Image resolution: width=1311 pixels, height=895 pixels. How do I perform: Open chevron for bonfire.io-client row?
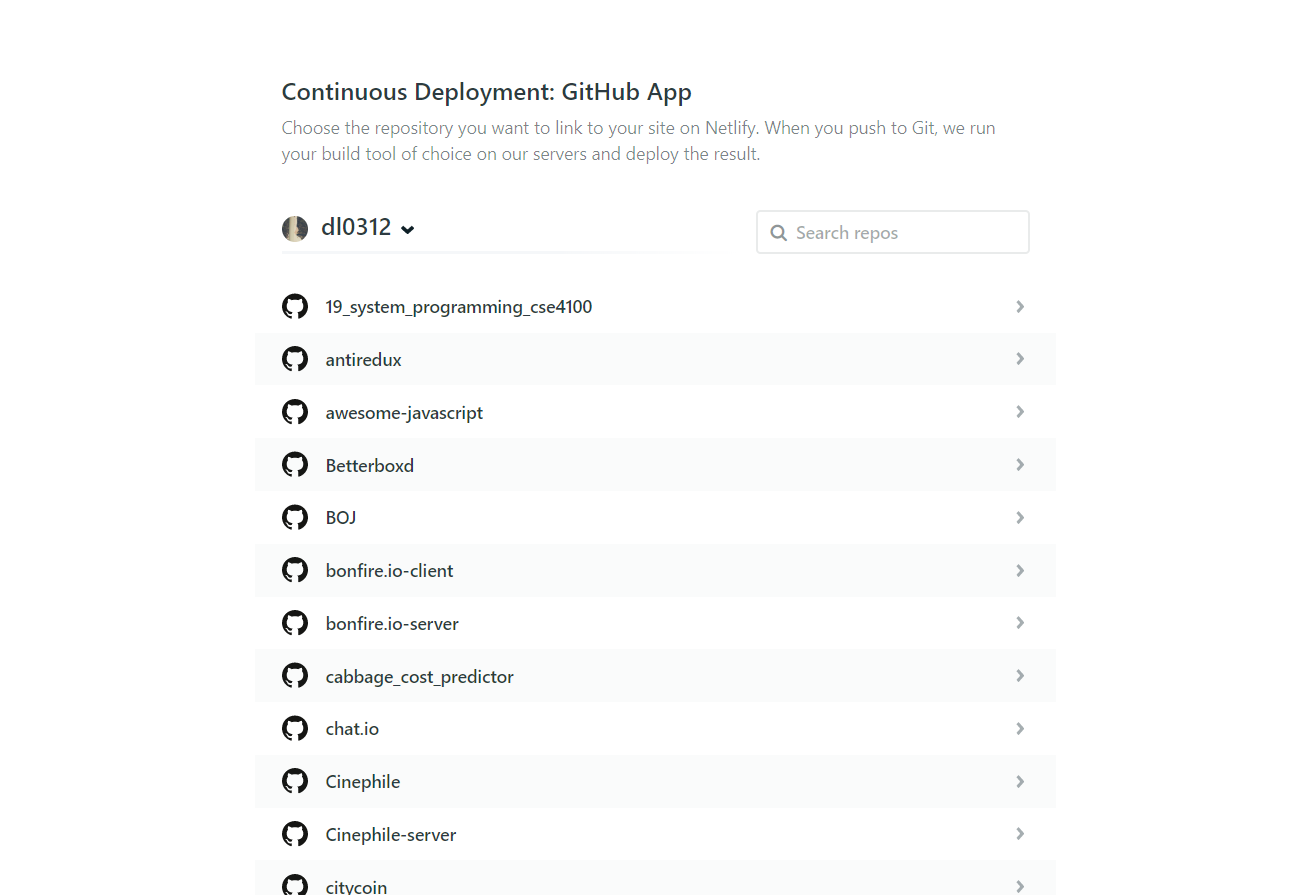pos(1020,570)
